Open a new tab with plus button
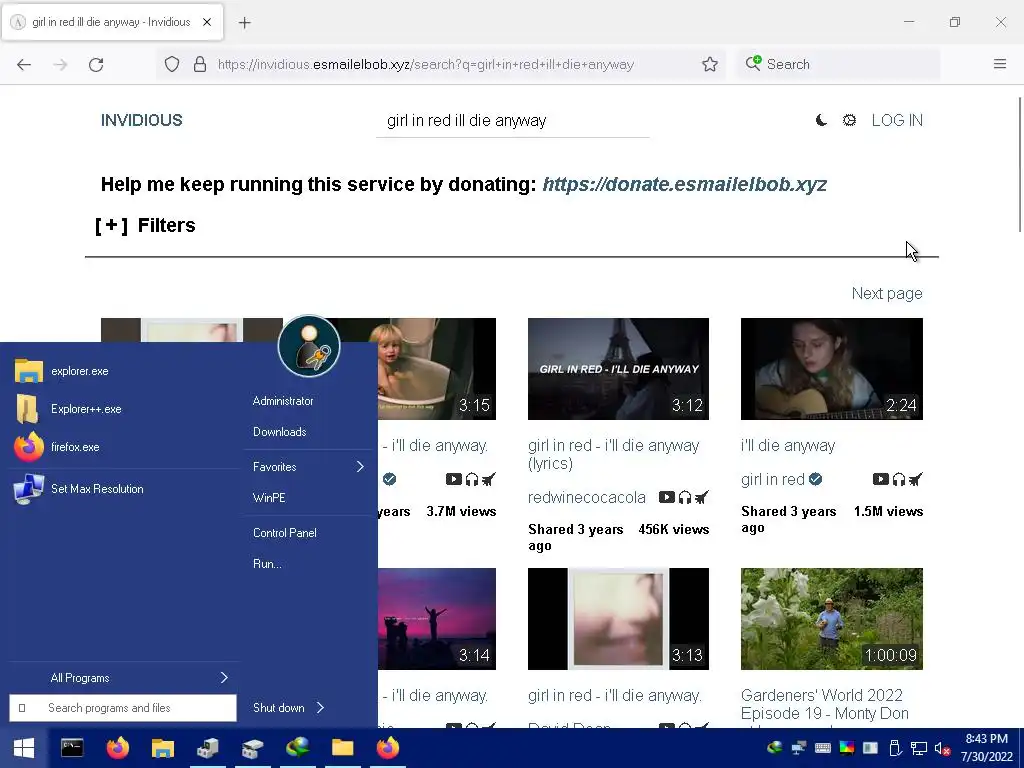This screenshot has height=768, width=1024. 245,23
